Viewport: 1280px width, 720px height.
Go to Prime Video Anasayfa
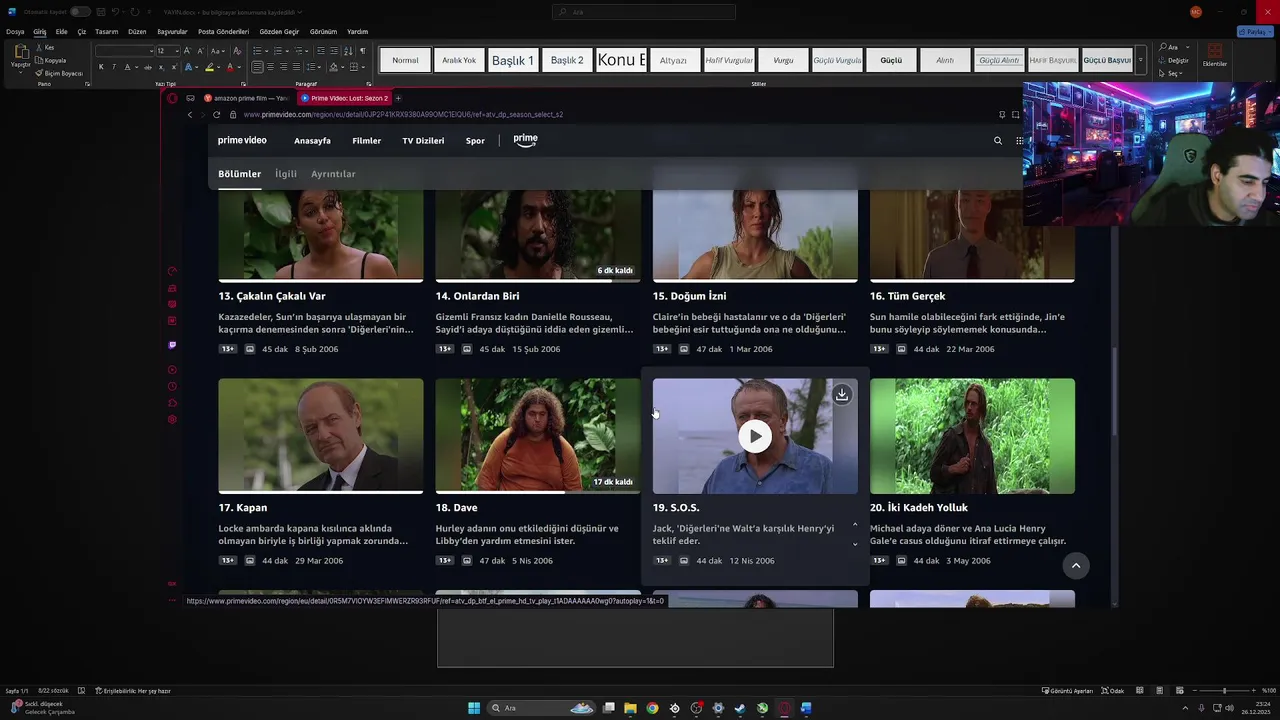312,141
